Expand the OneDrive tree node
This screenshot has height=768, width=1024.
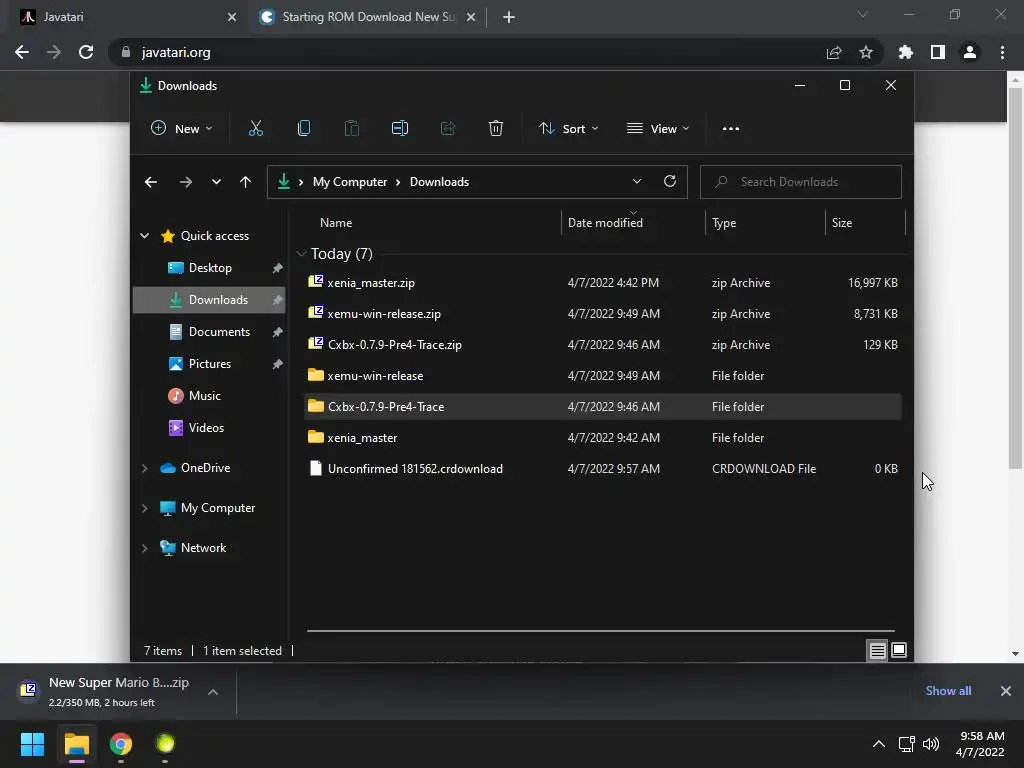[x=144, y=468]
